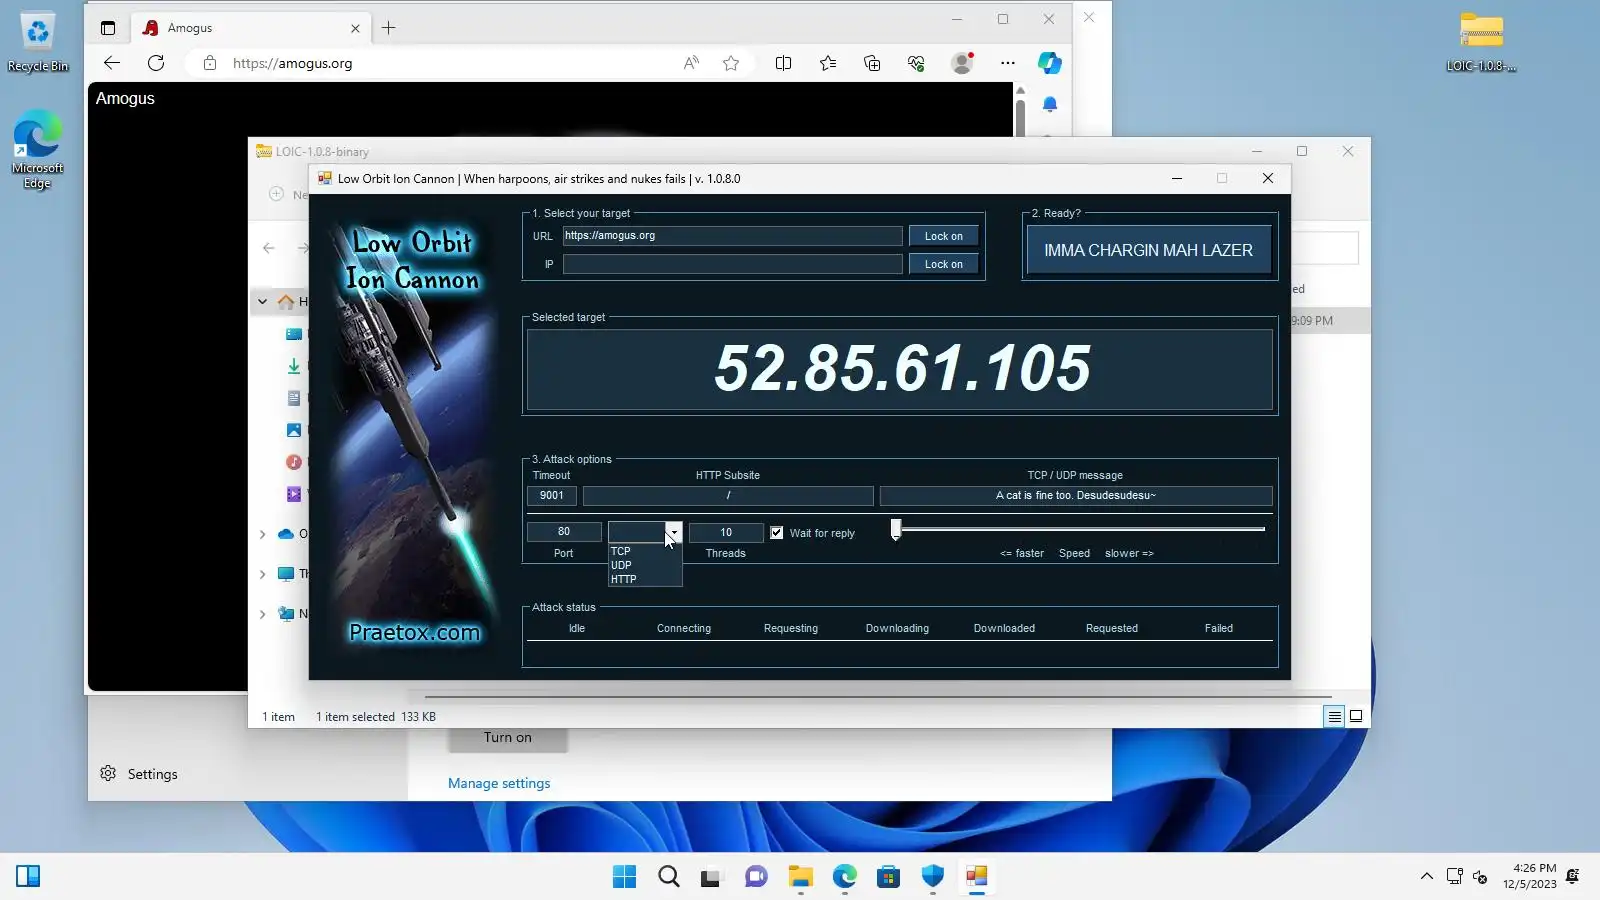Open Windows Security from the taskbar

tap(933, 877)
